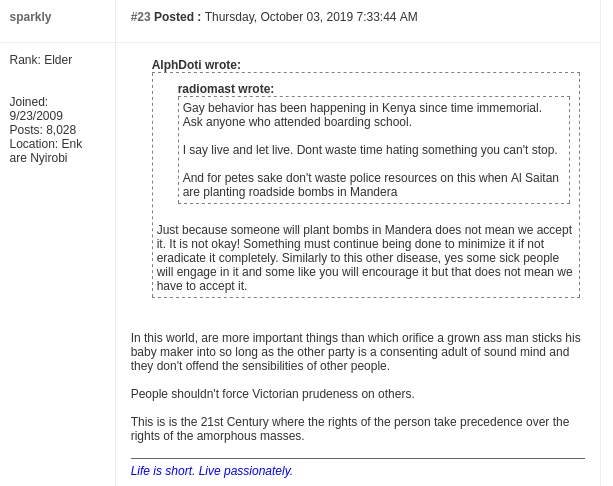613x486 pixels.
Task: Click the 'This is is the 21st Century' paragraph
Action: point(350,429)
